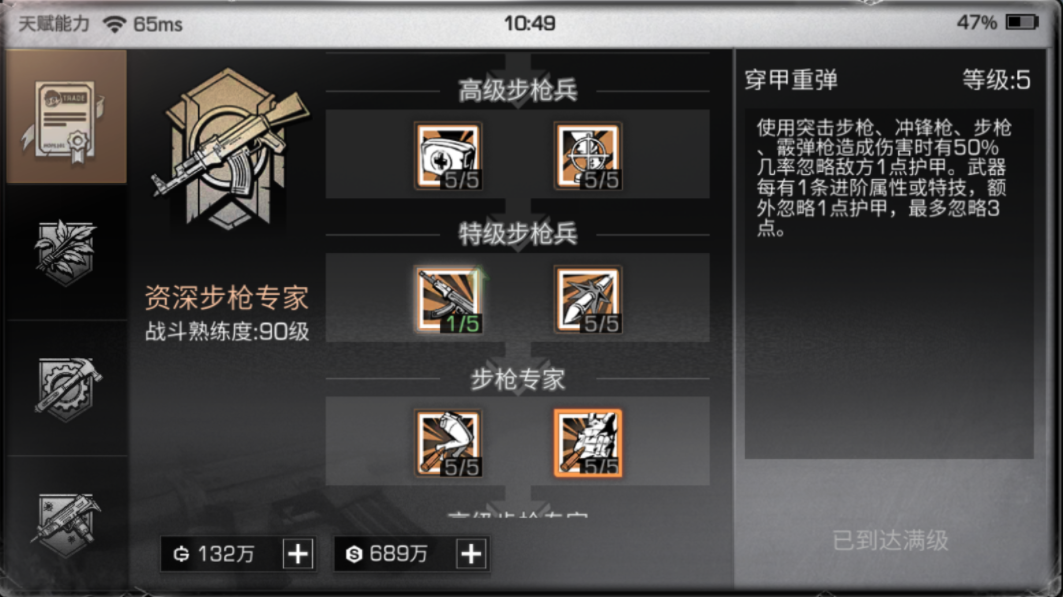This screenshot has width=1063, height=597.
Task: Add more 689万 silver with plus button
Action: (x=472, y=554)
